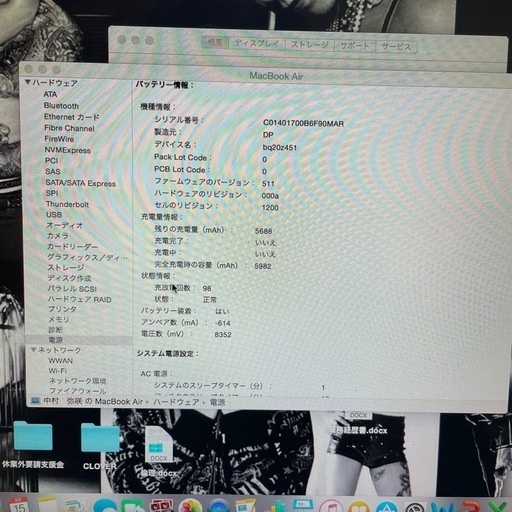Click ハードウェア in the bottom path bar

[x=176, y=402]
